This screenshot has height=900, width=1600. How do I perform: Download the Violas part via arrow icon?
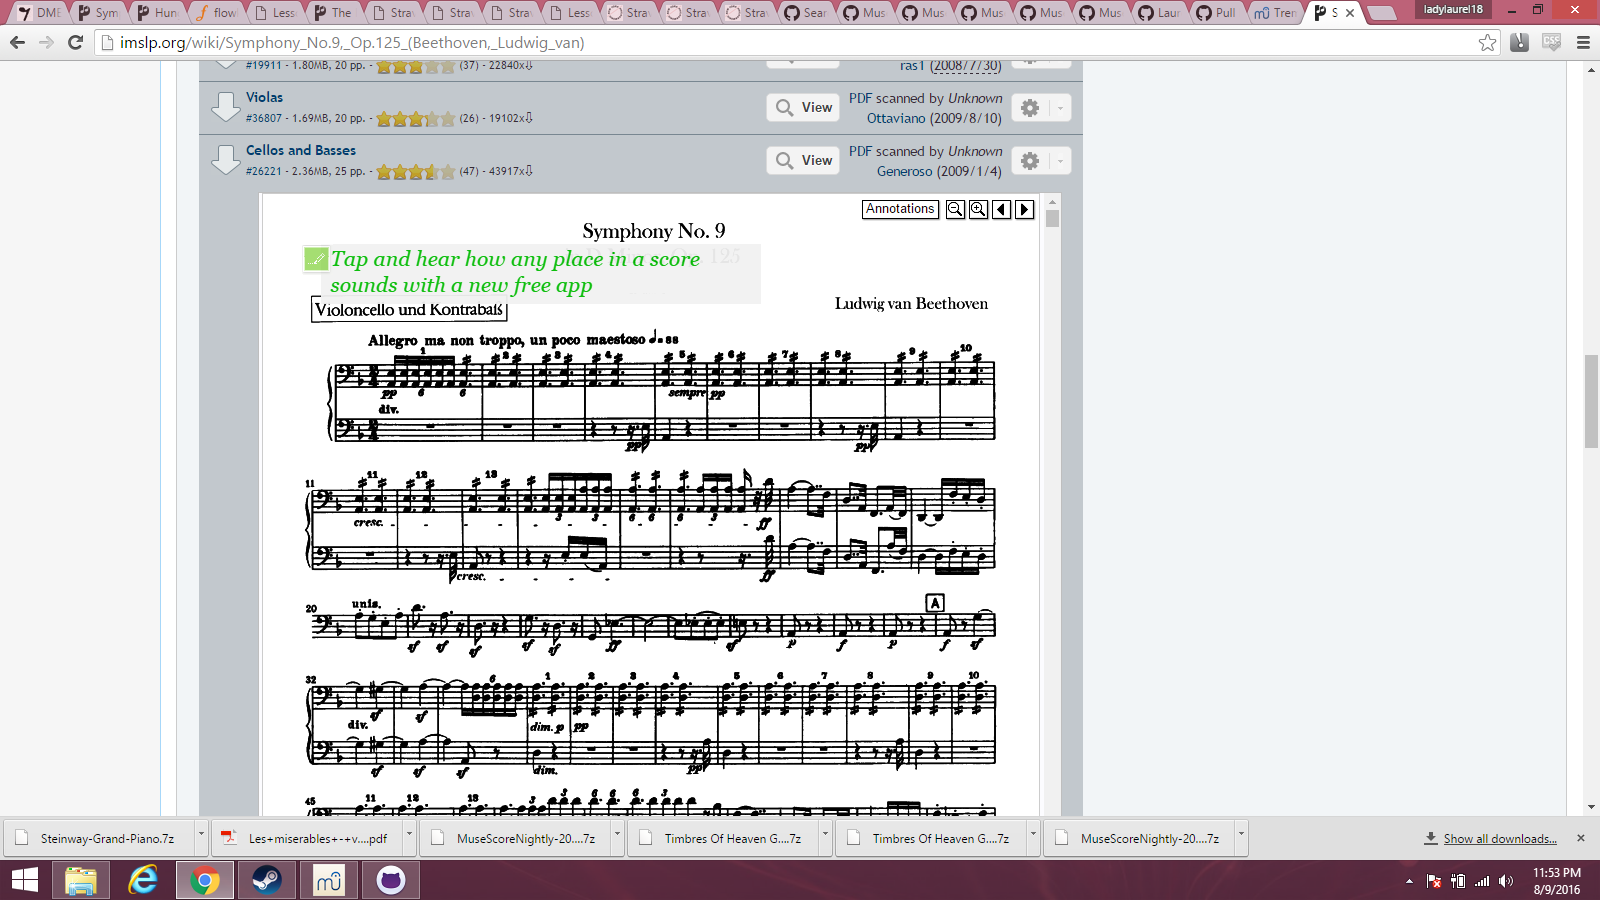point(226,107)
